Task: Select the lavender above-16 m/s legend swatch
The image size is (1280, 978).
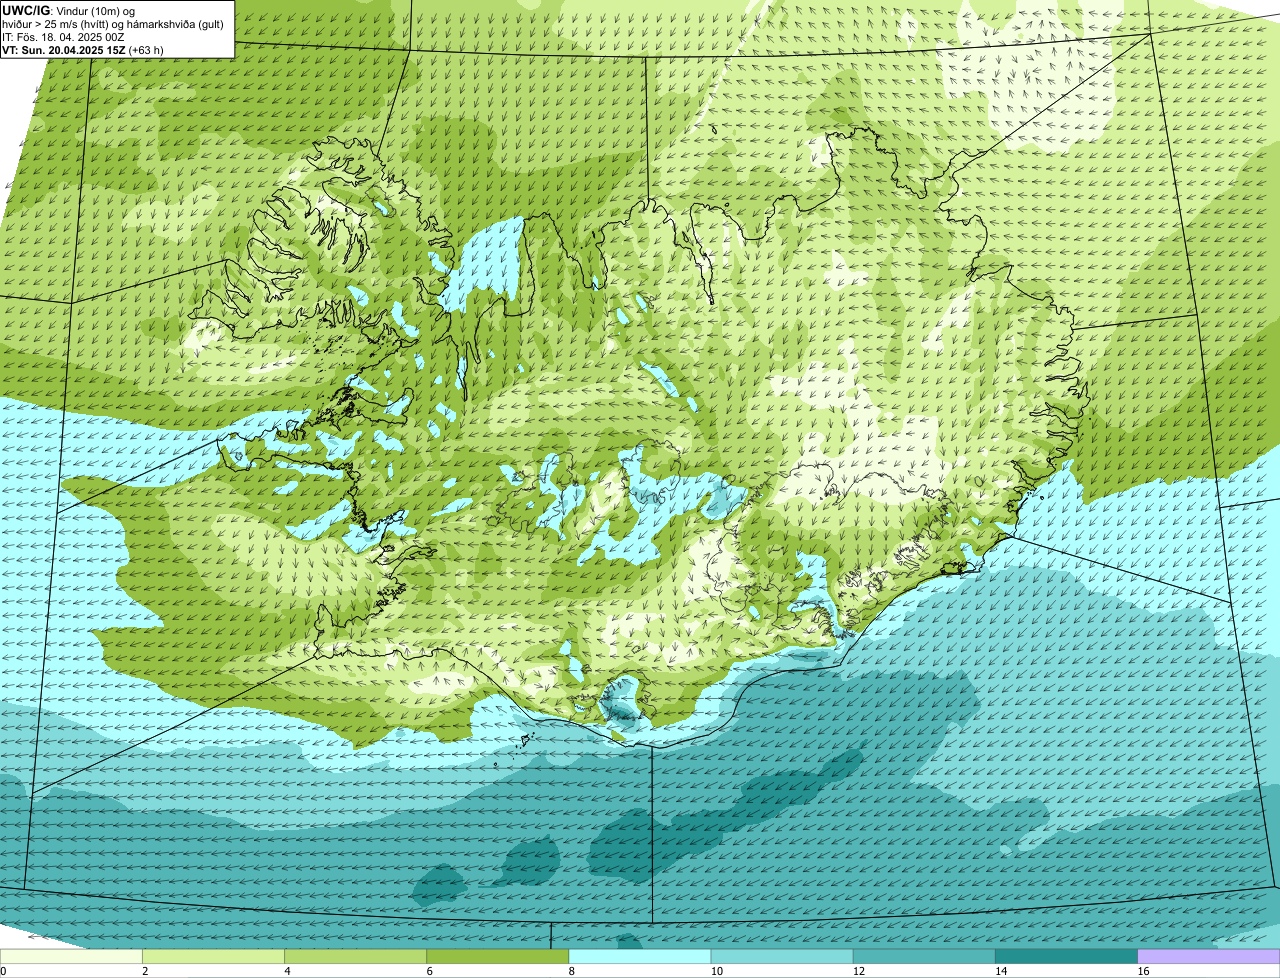Action: click(1209, 956)
